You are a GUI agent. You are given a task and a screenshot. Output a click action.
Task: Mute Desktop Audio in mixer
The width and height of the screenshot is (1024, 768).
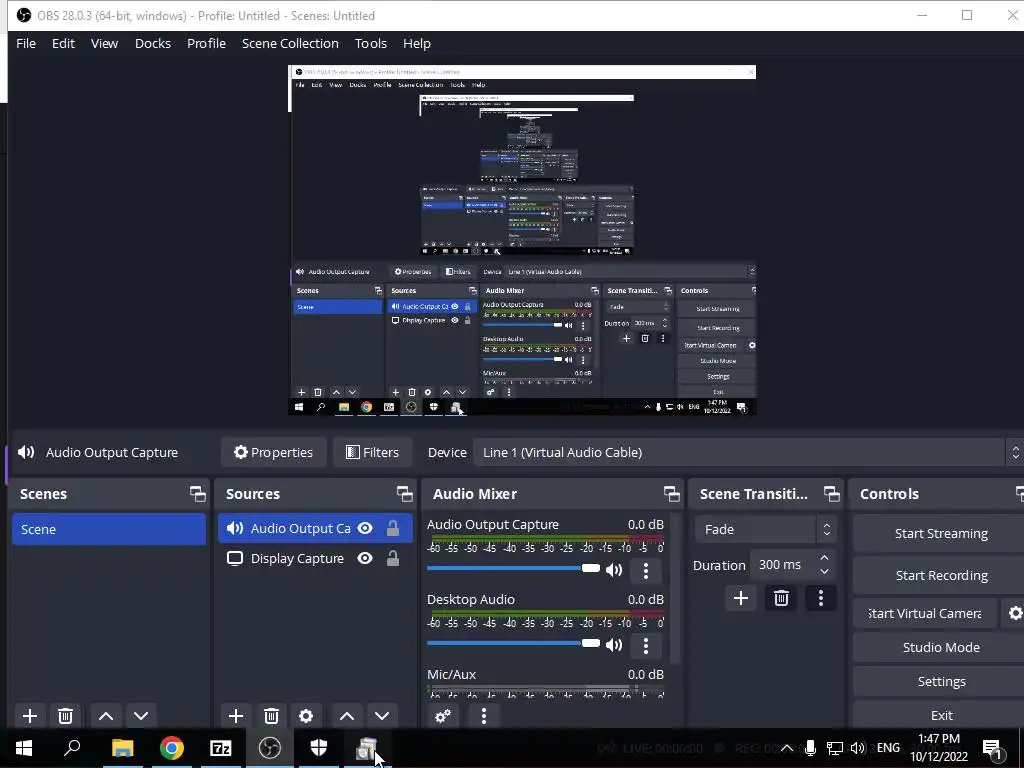pos(614,645)
